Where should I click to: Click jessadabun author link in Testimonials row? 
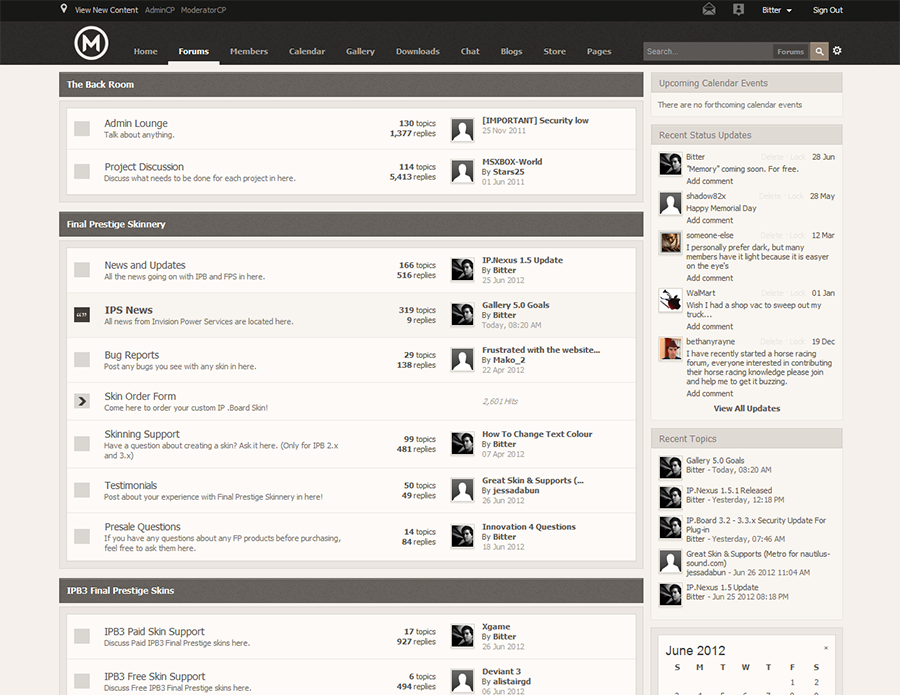pos(515,490)
